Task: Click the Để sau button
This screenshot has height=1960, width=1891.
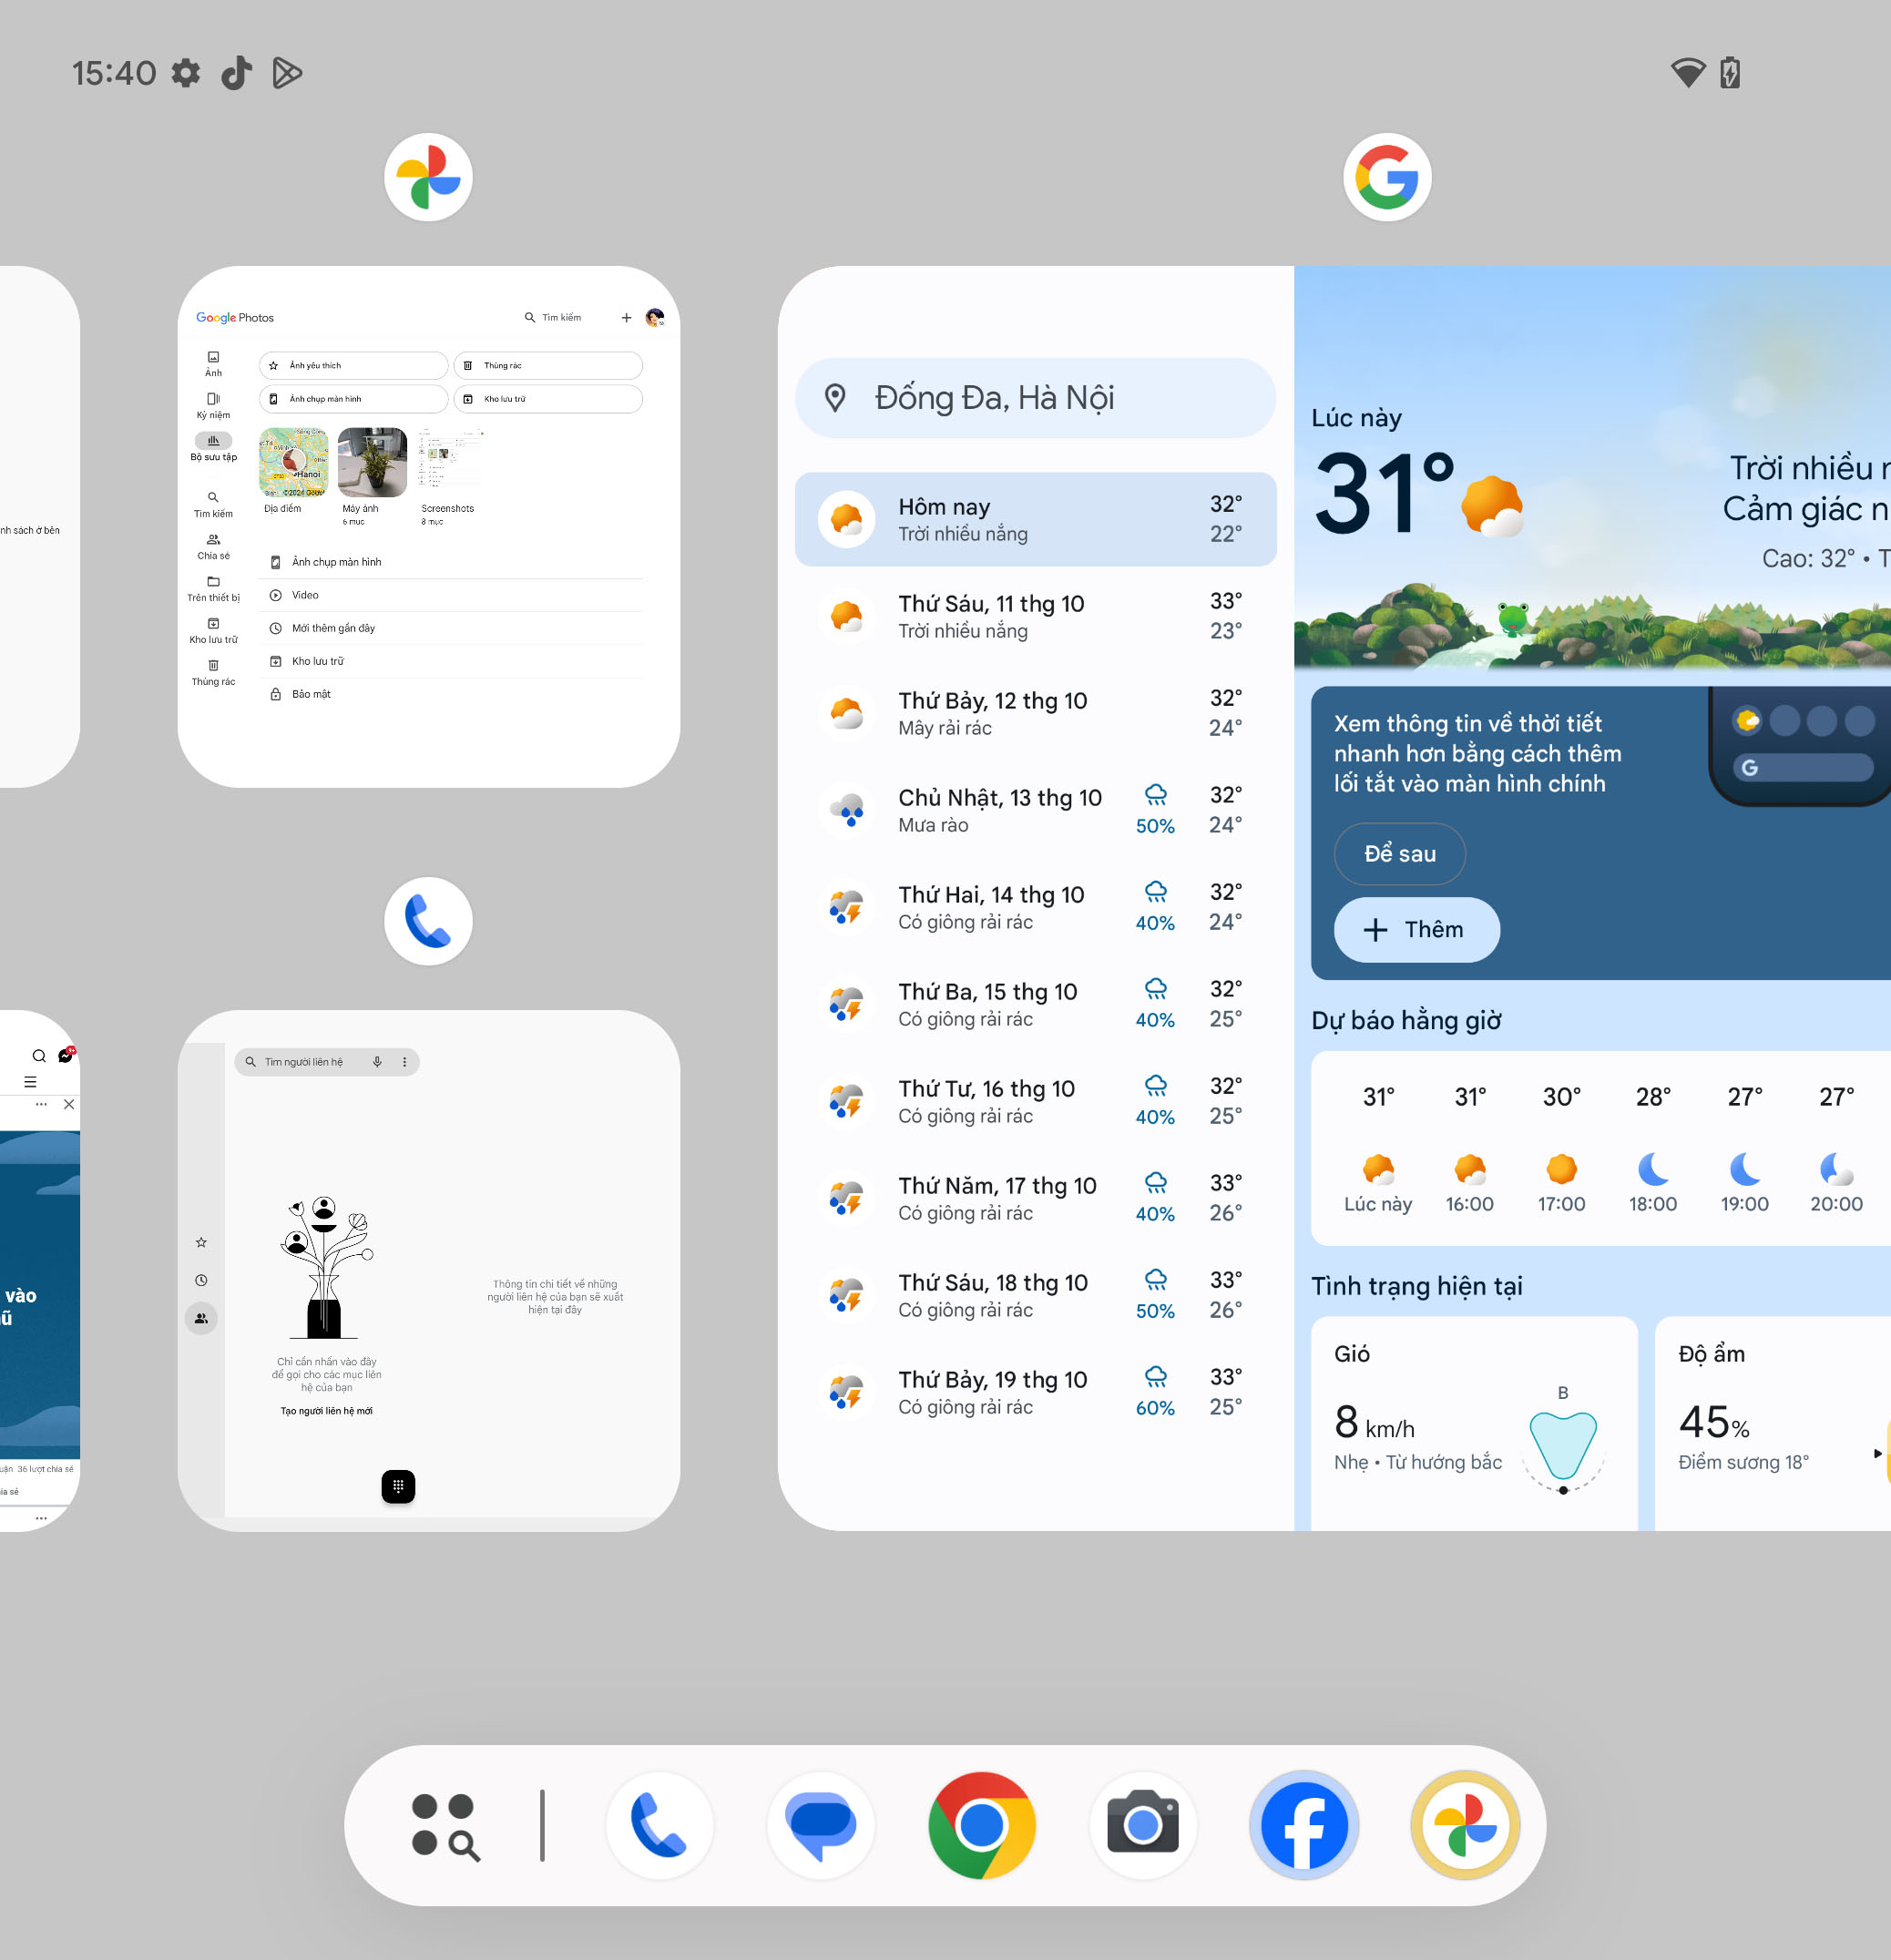Action: point(1399,854)
